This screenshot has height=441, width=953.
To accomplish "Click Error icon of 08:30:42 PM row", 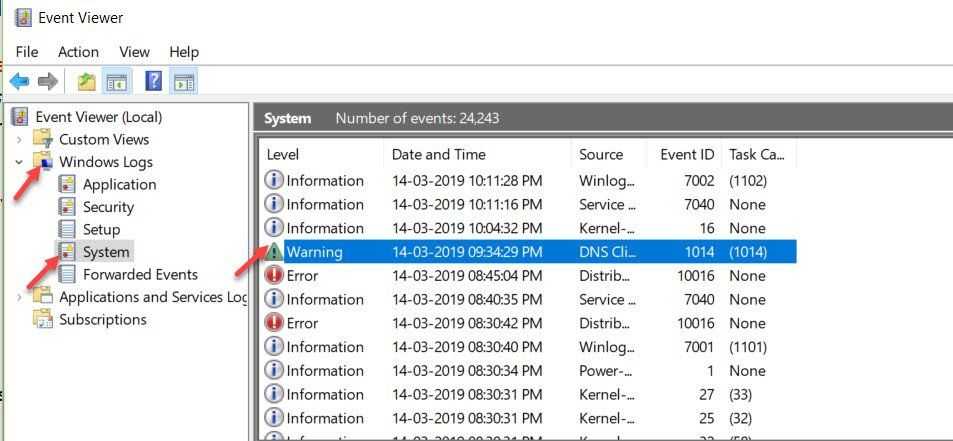I will click(274, 323).
